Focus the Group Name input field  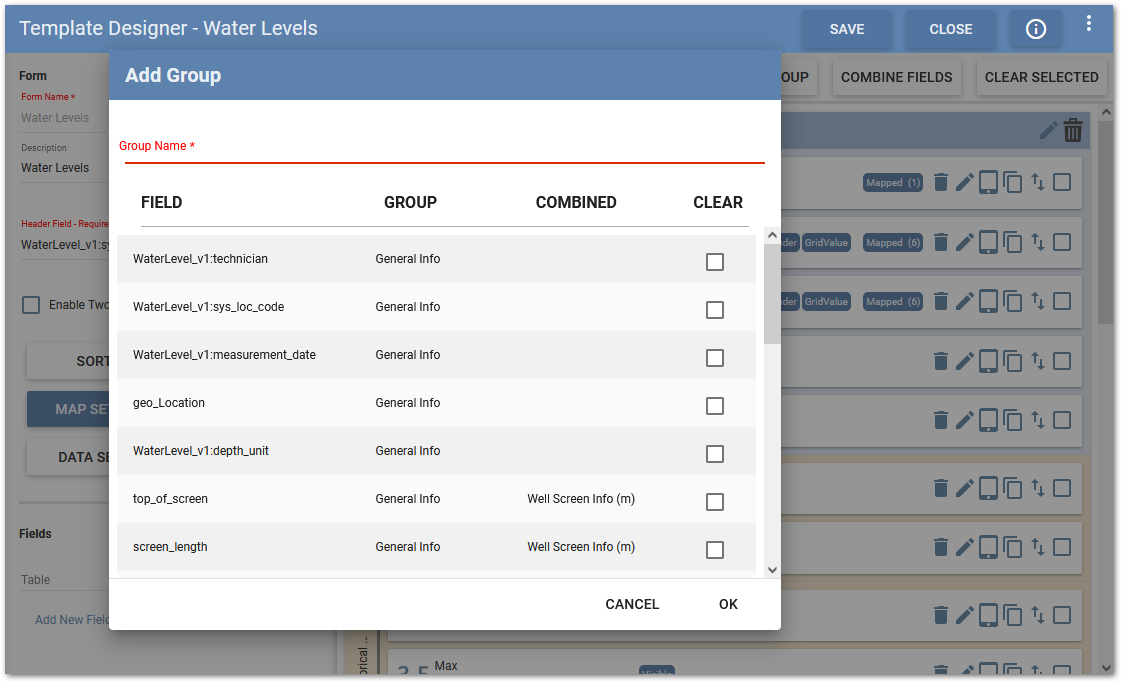pyautogui.click(x=444, y=149)
